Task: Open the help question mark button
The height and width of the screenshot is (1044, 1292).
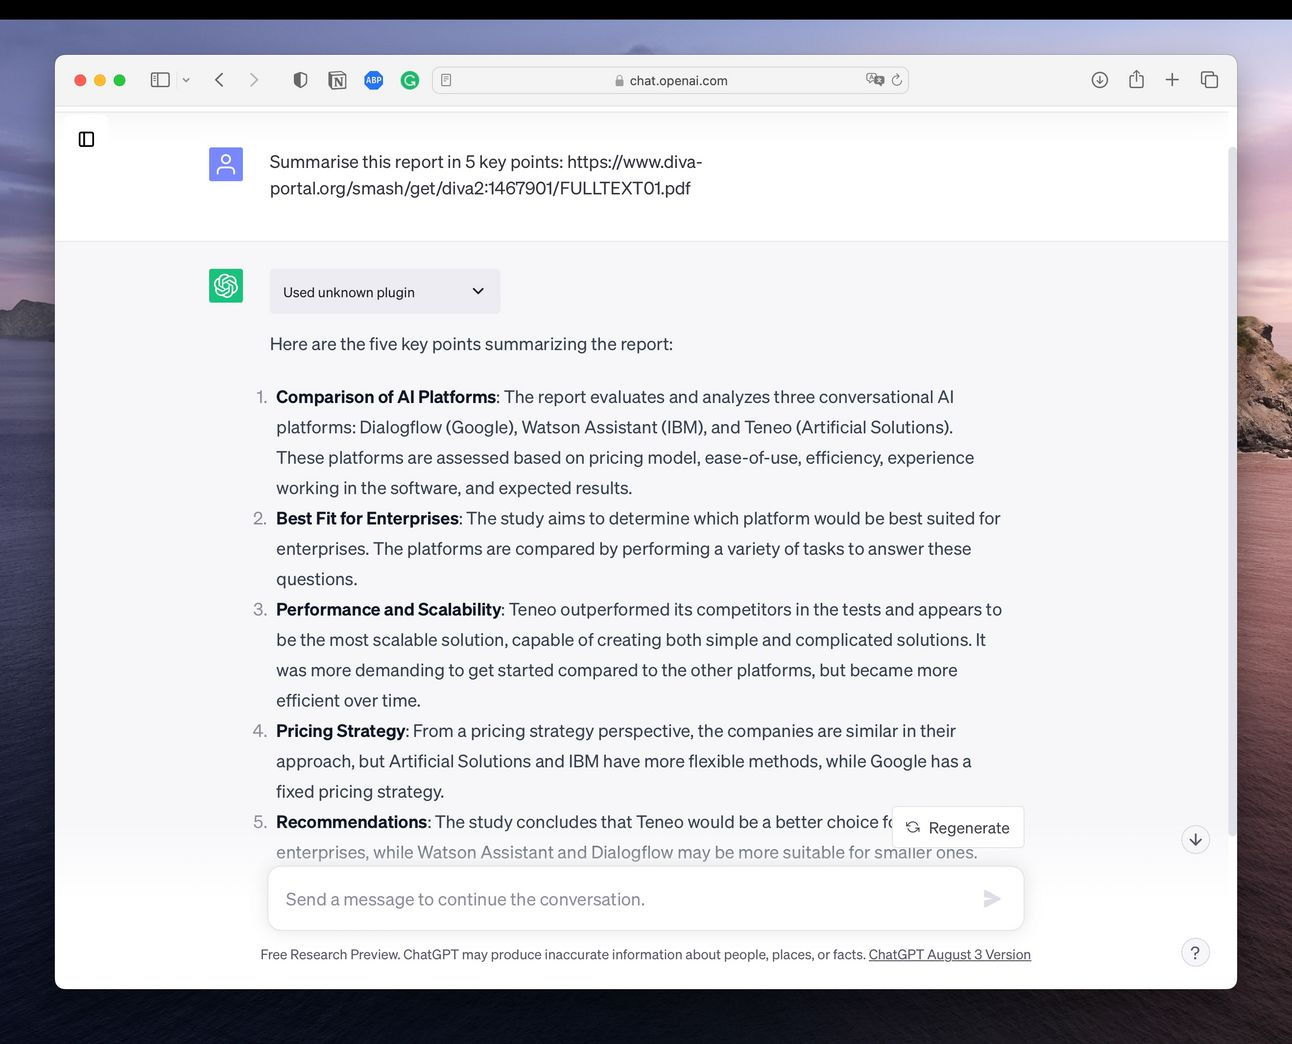Action: click(1196, 953)
